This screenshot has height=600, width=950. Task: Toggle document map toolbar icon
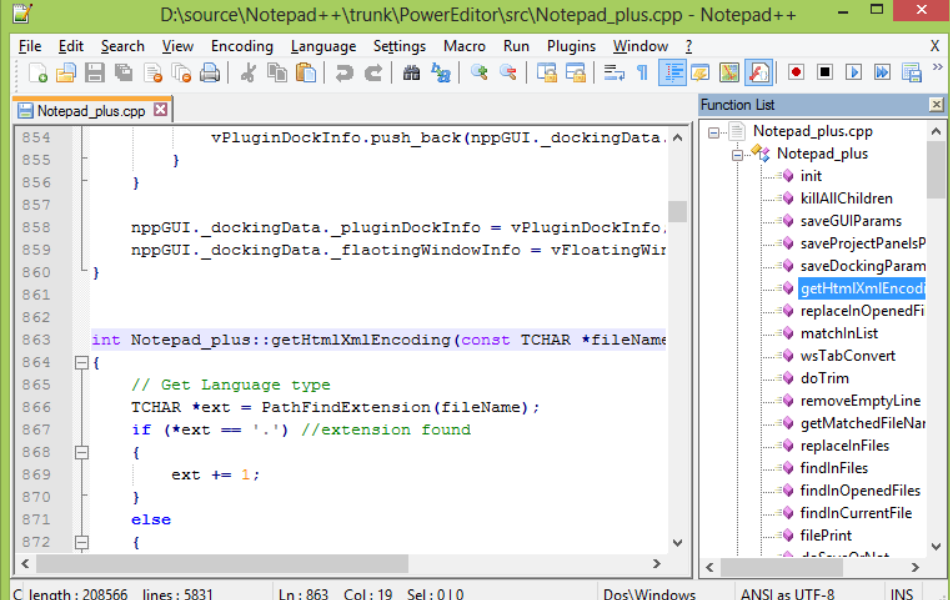729,73
